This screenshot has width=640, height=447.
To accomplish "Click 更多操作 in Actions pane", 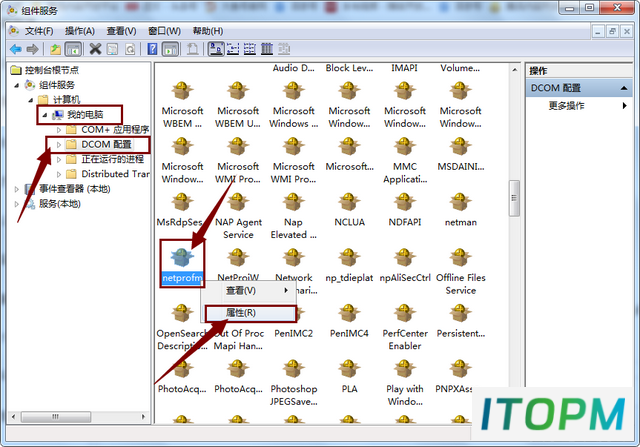I will click(566, 106).
